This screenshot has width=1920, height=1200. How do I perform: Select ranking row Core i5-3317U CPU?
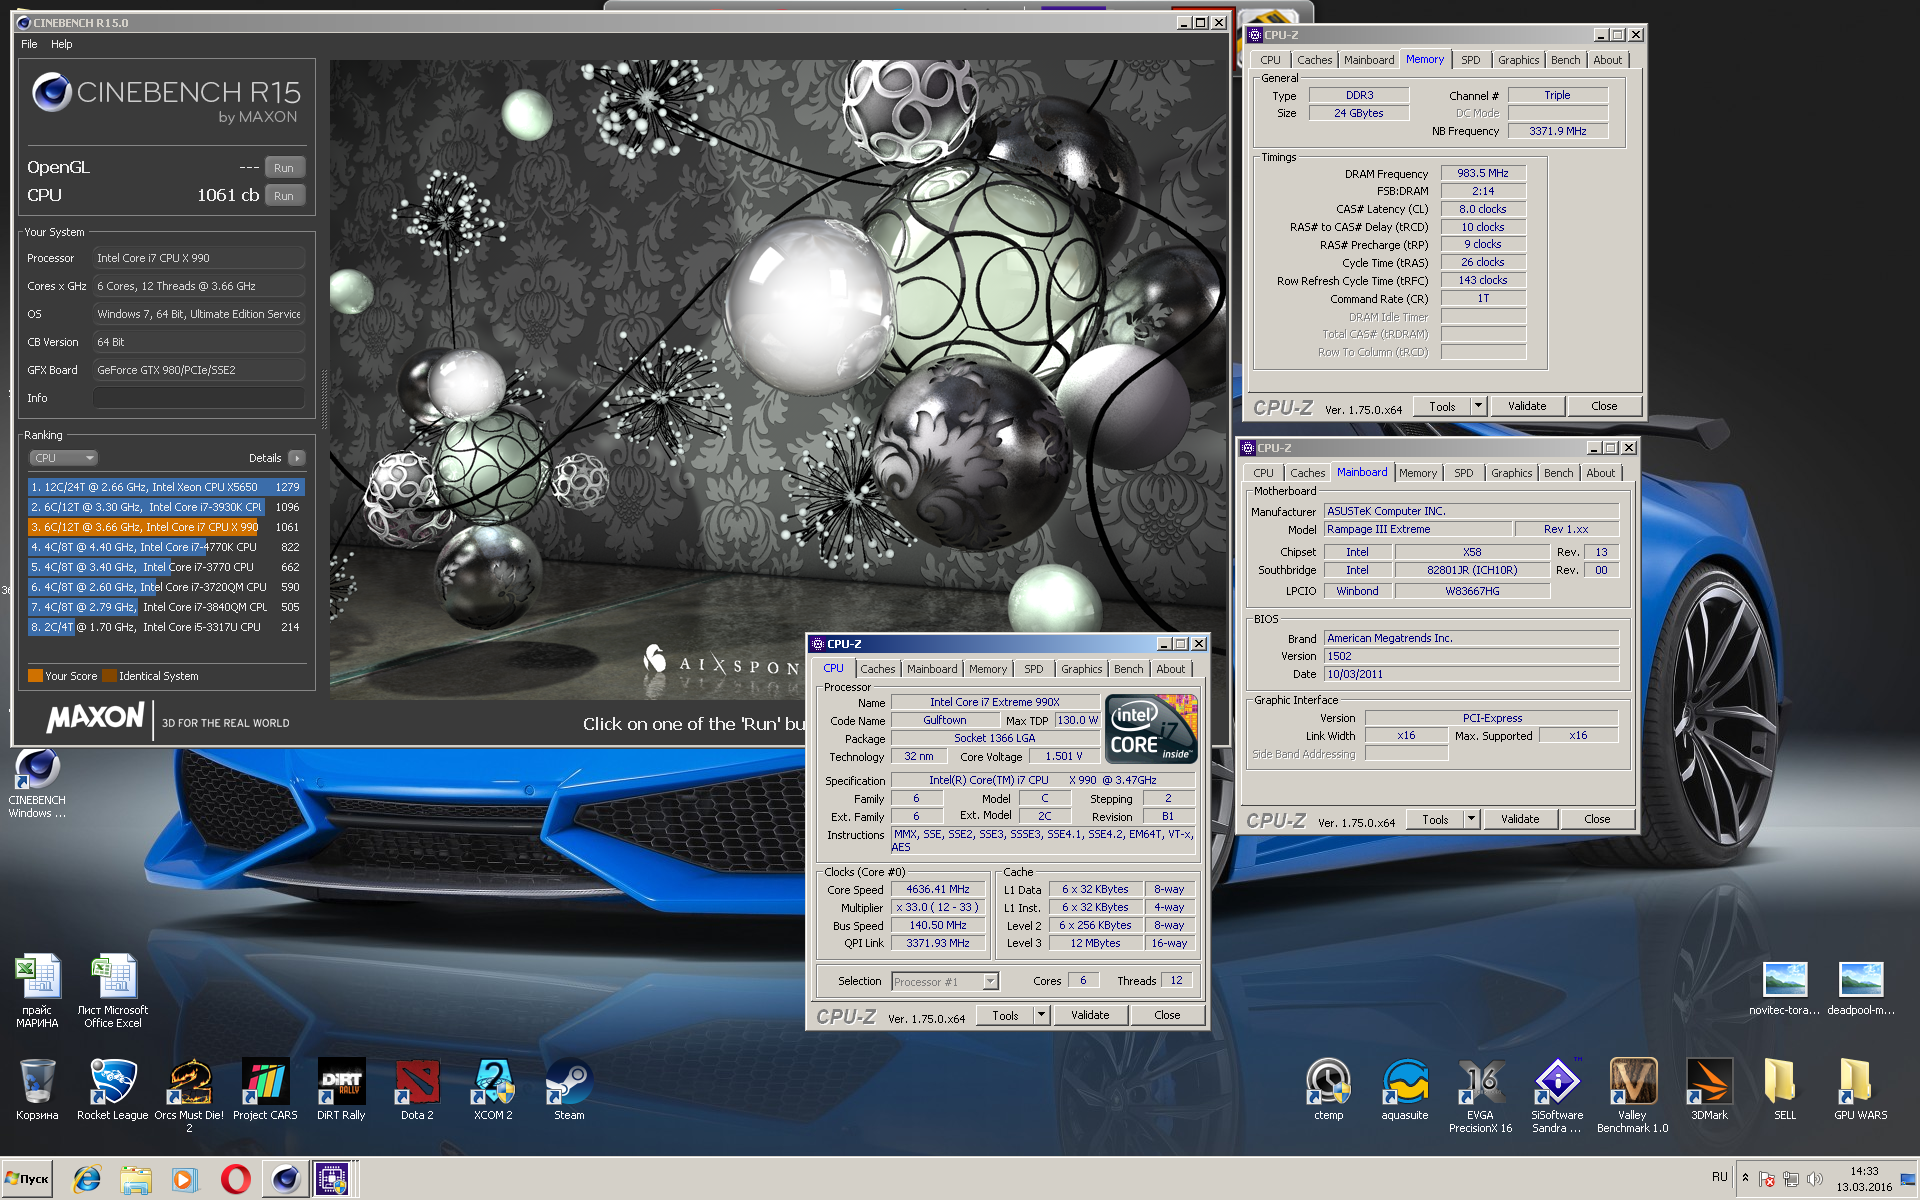coord(166,627)
